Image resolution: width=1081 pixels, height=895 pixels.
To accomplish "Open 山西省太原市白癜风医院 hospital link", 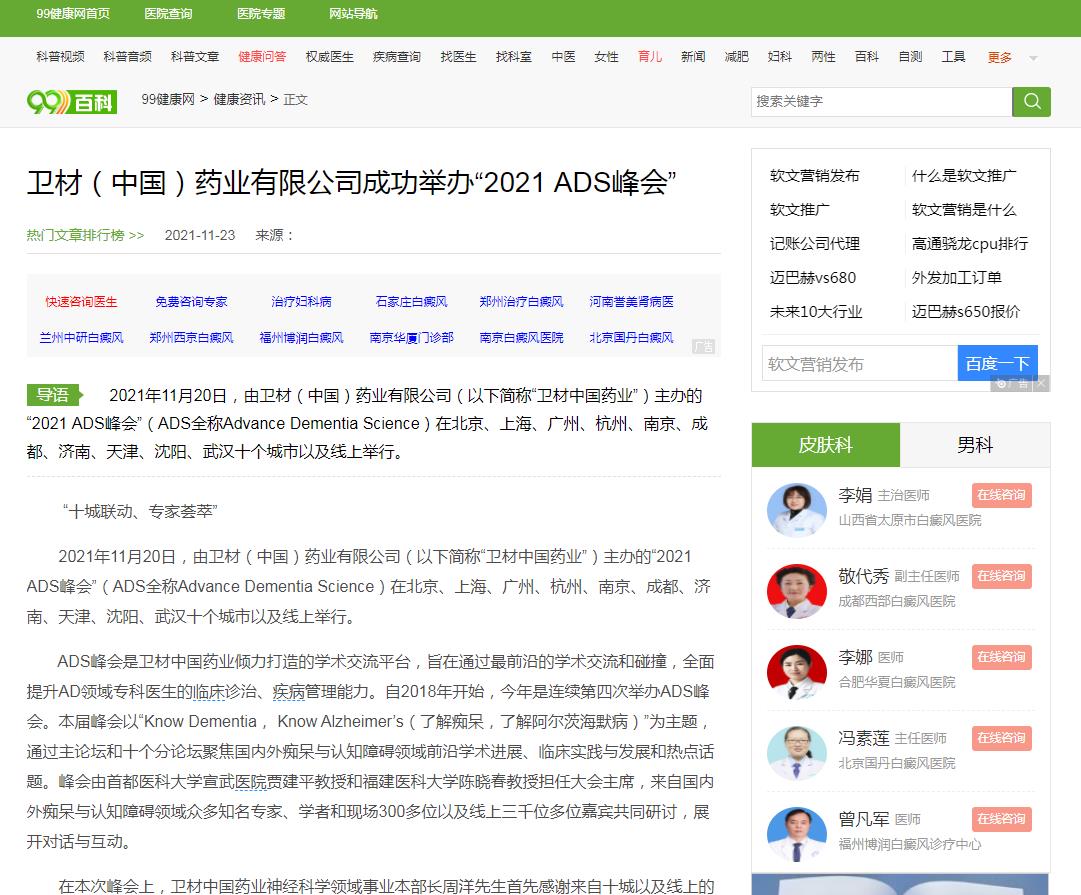I will pyautogui.click(x=910, y=520).
